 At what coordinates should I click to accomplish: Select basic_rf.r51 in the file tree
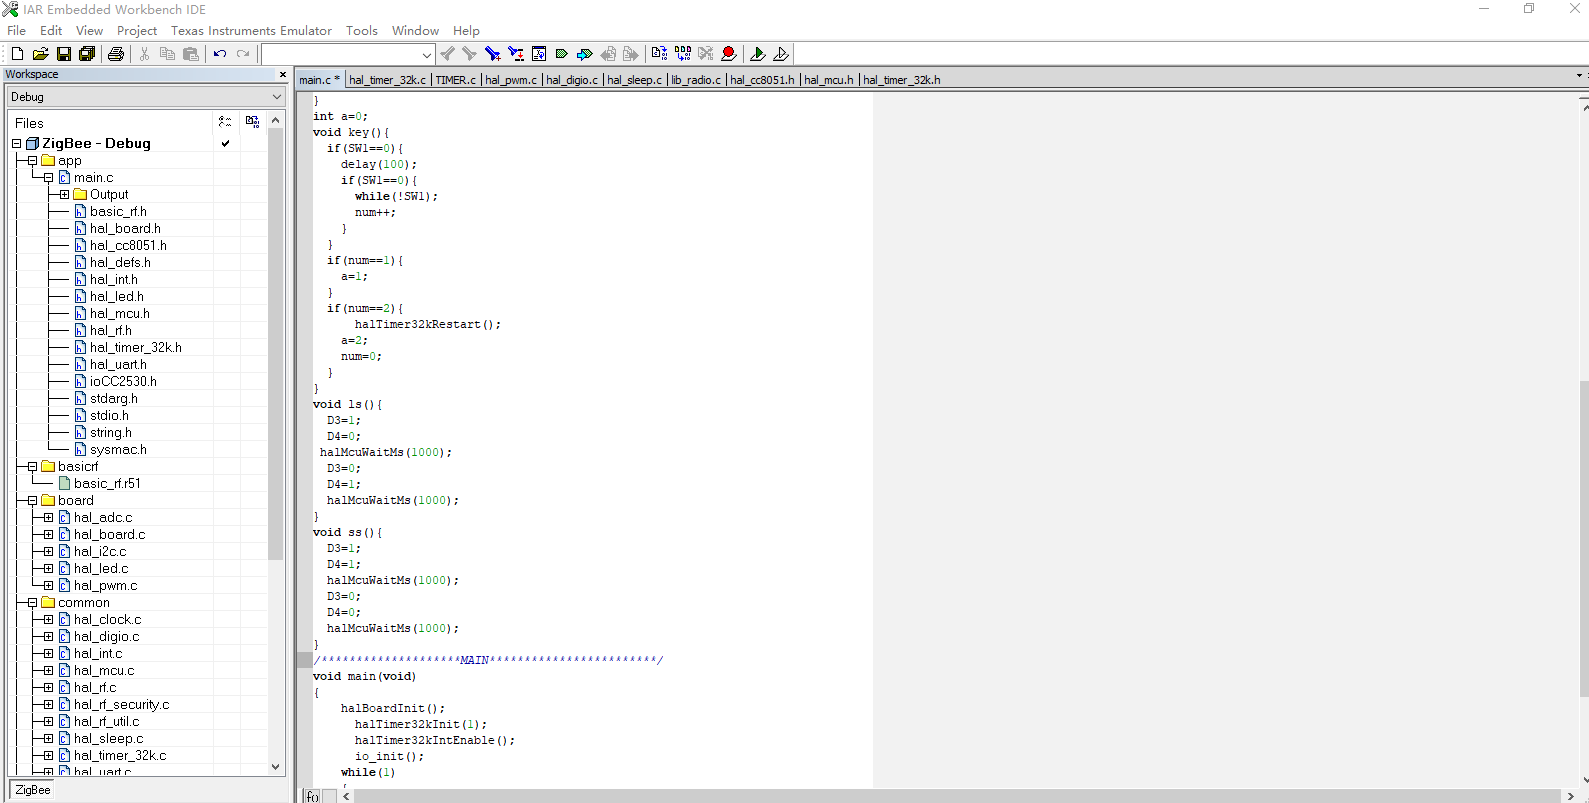(x=107, y=484)
